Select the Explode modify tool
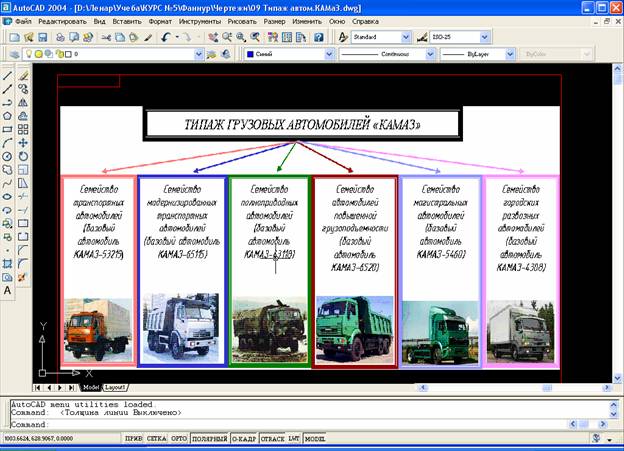 click(x=22, y=277)
